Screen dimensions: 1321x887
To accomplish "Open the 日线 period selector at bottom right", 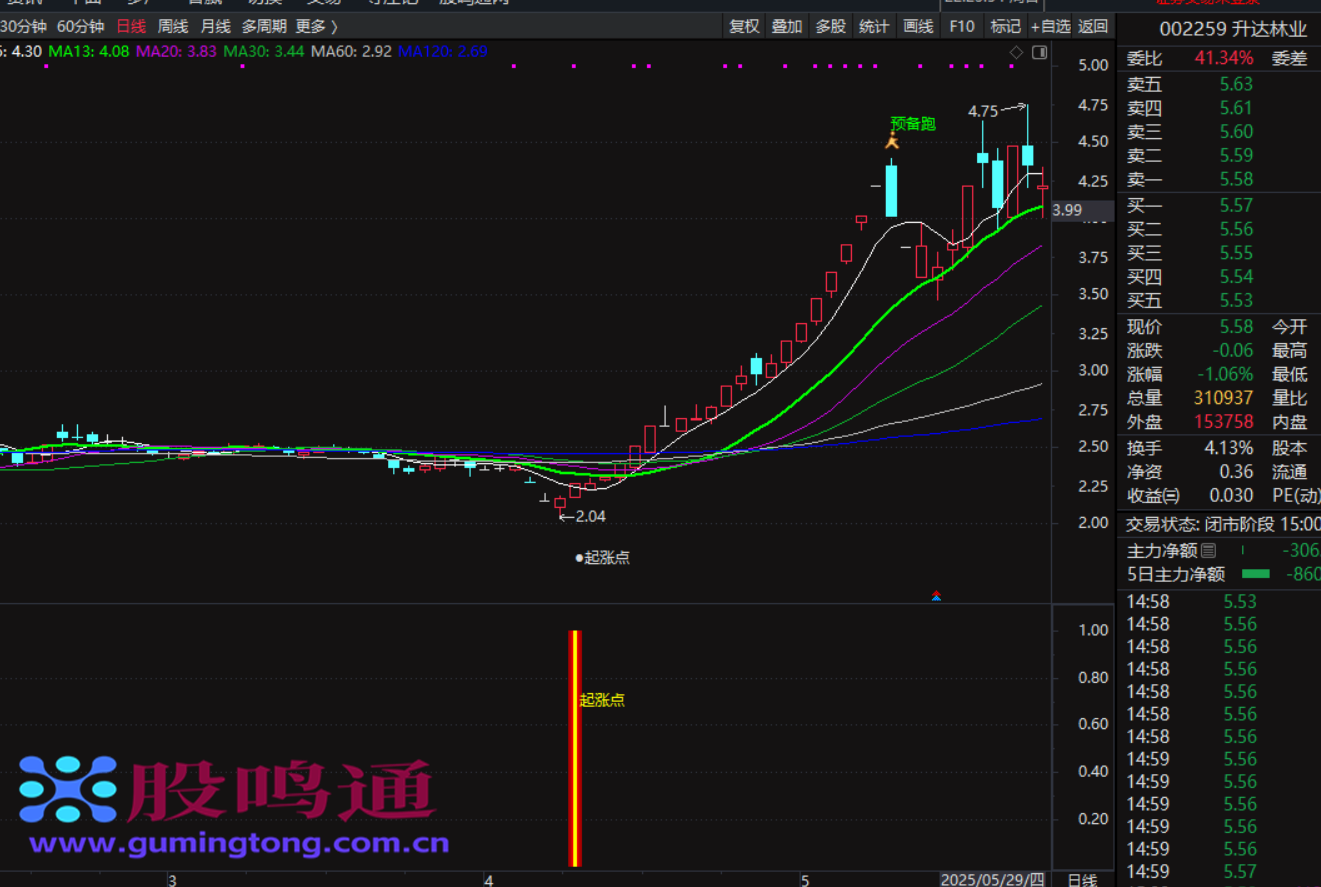I will click(x=1081, y=879).
